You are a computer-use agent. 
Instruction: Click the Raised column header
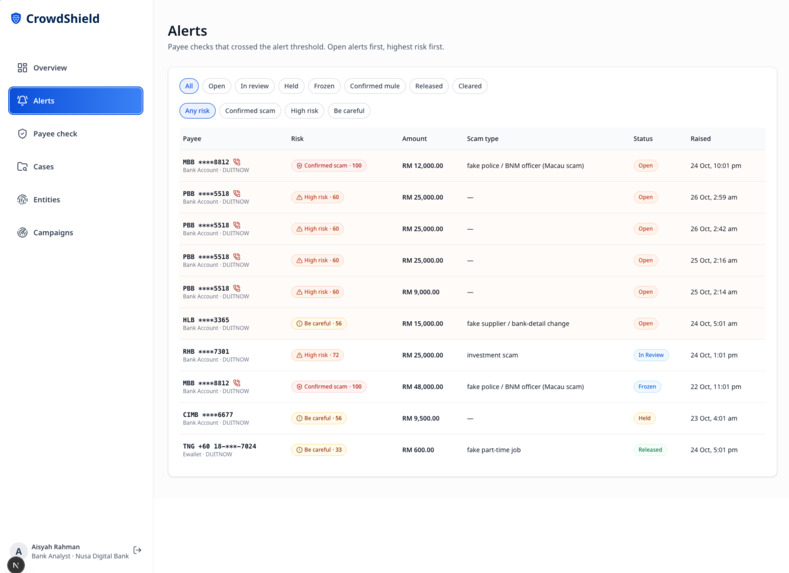tap(700, 139)
